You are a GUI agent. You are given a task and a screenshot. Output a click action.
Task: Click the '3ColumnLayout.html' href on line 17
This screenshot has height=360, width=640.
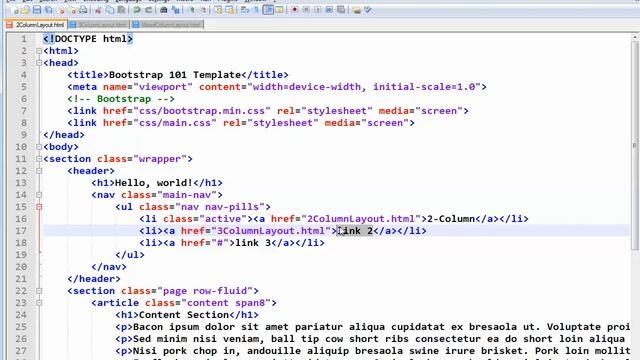[x=271, y=231]
